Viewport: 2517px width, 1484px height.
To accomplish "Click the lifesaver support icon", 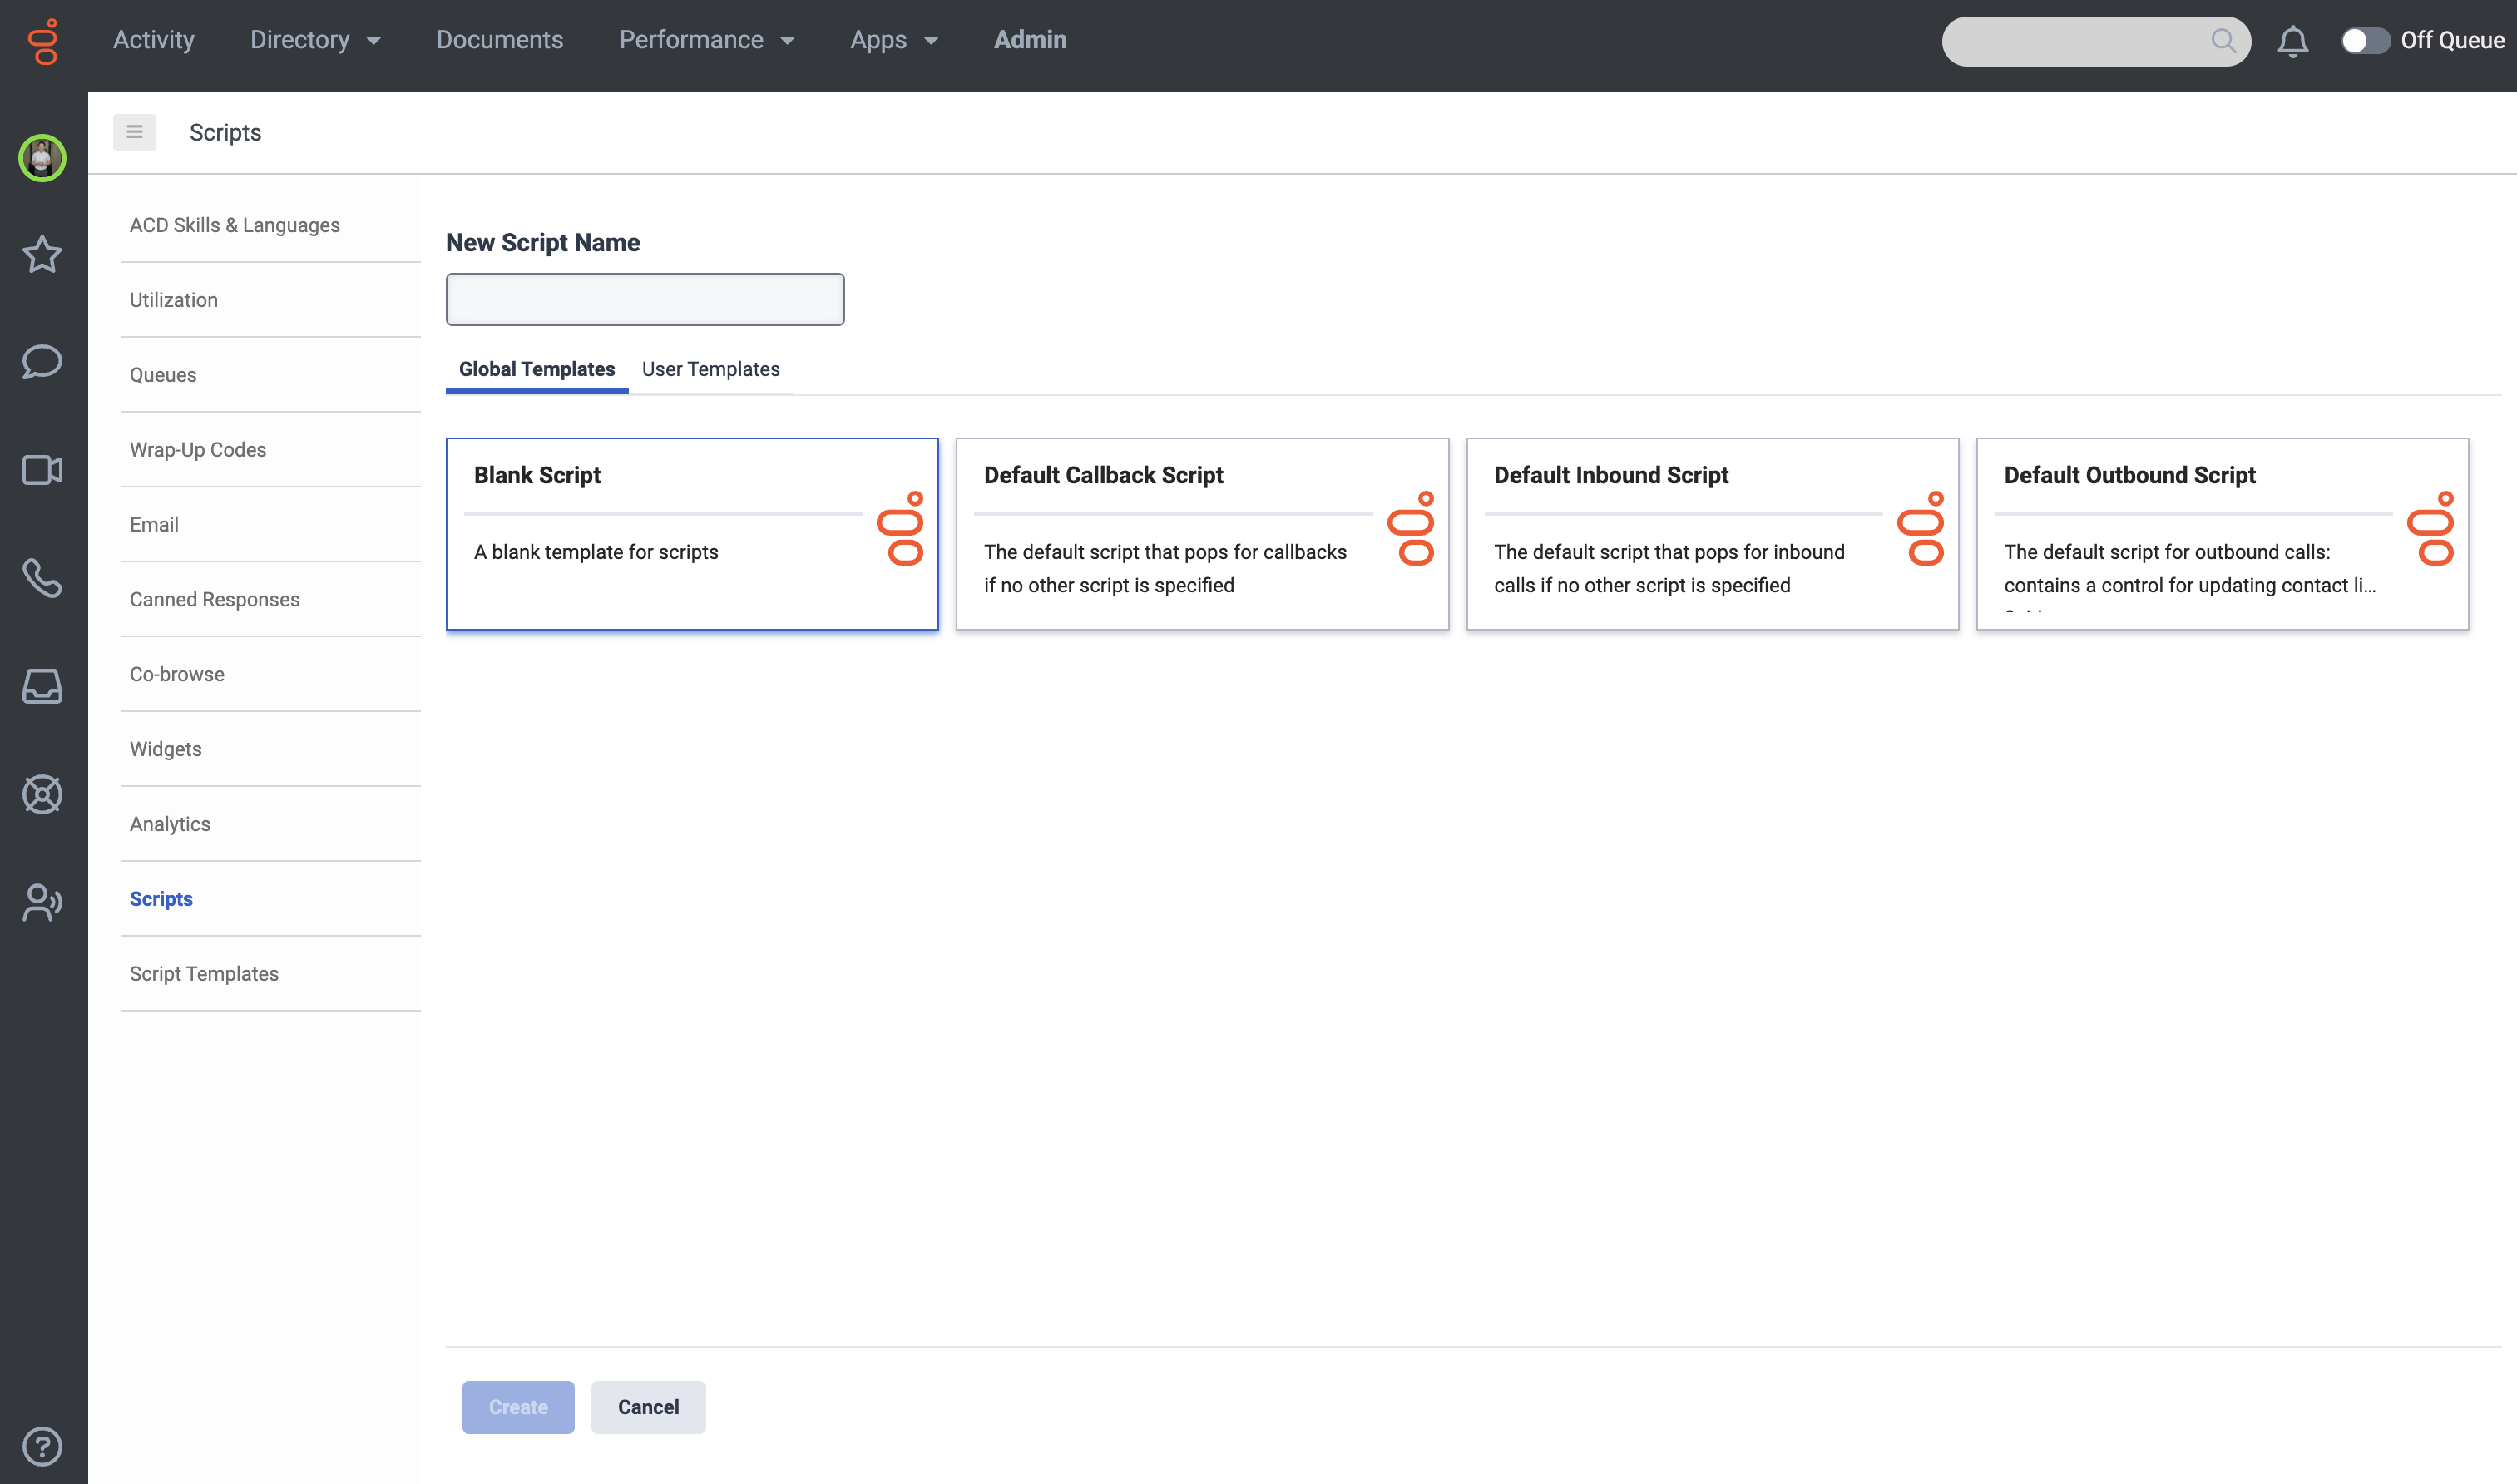I will coord(42,794).
